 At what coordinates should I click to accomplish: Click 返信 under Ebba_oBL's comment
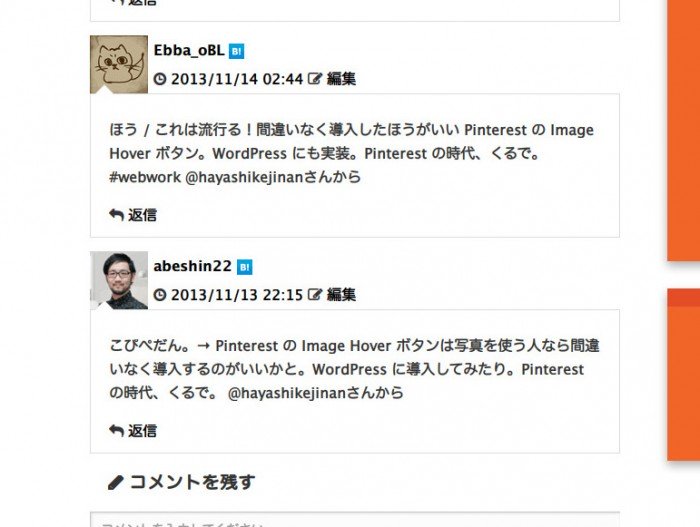(142, 215)
